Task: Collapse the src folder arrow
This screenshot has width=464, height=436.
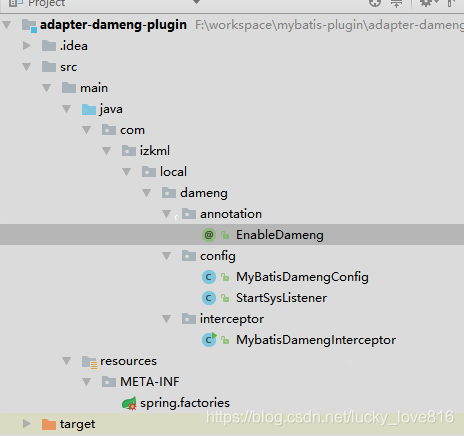Action: [26, 67]
